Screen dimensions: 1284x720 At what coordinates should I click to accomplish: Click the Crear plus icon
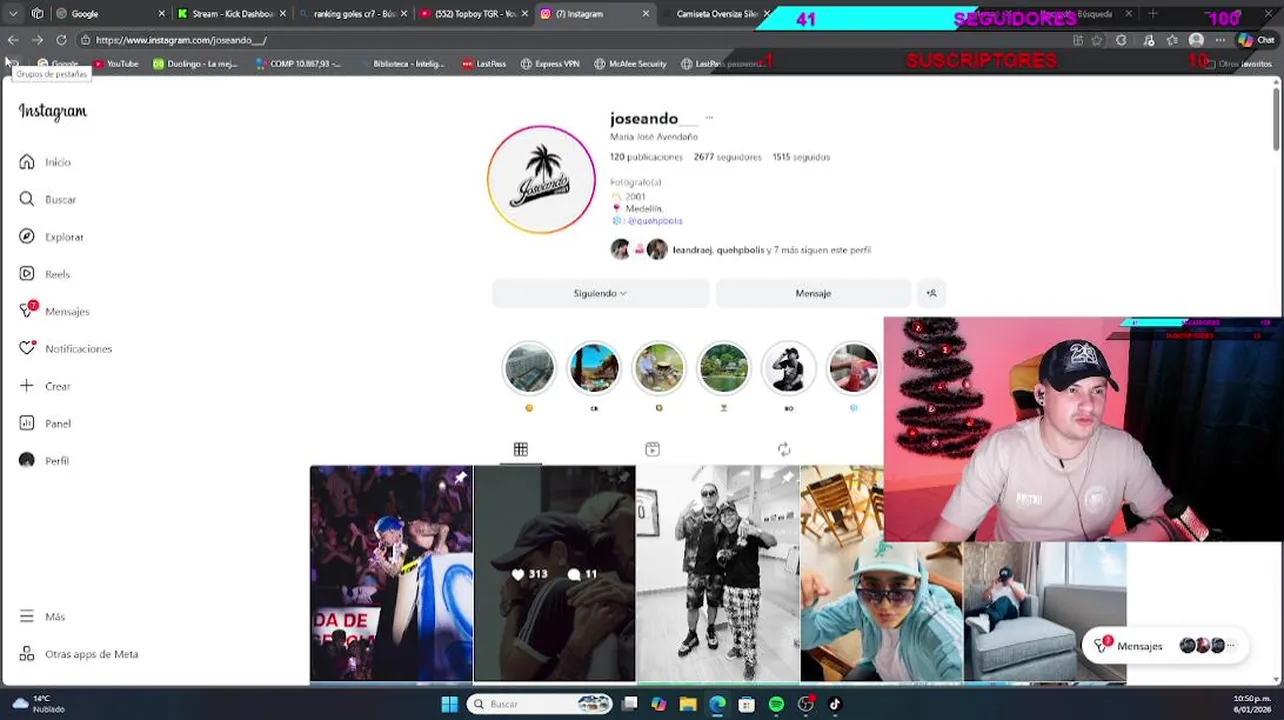(27, 386)
